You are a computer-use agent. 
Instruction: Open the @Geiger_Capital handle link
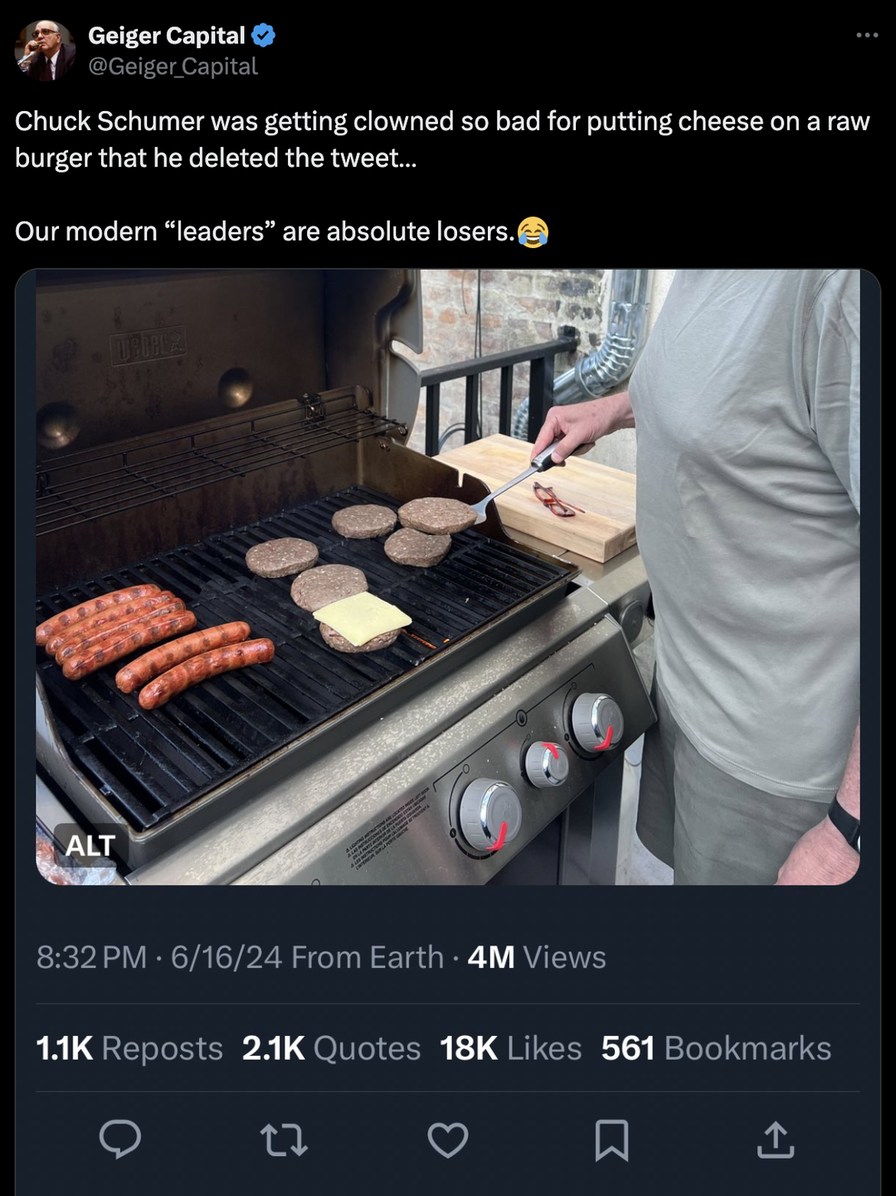173,66
